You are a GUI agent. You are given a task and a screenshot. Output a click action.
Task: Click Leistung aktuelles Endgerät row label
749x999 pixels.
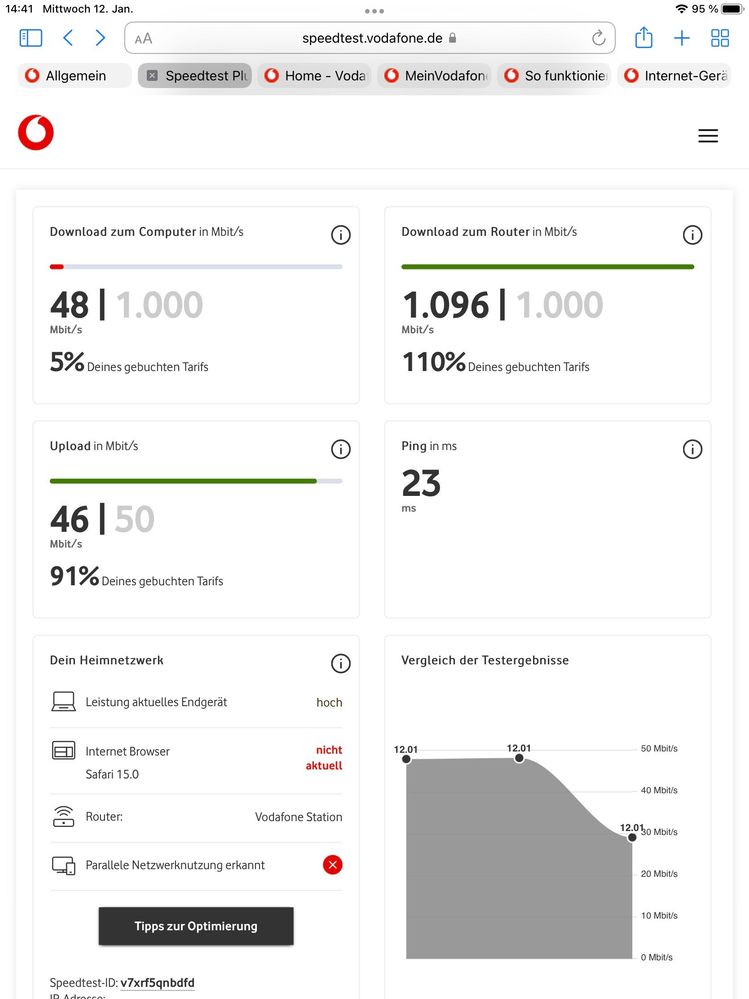click(156, 702)
